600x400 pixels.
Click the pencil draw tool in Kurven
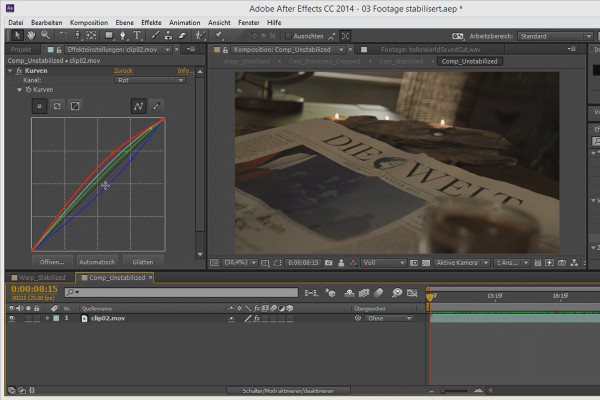pos(156,106)
